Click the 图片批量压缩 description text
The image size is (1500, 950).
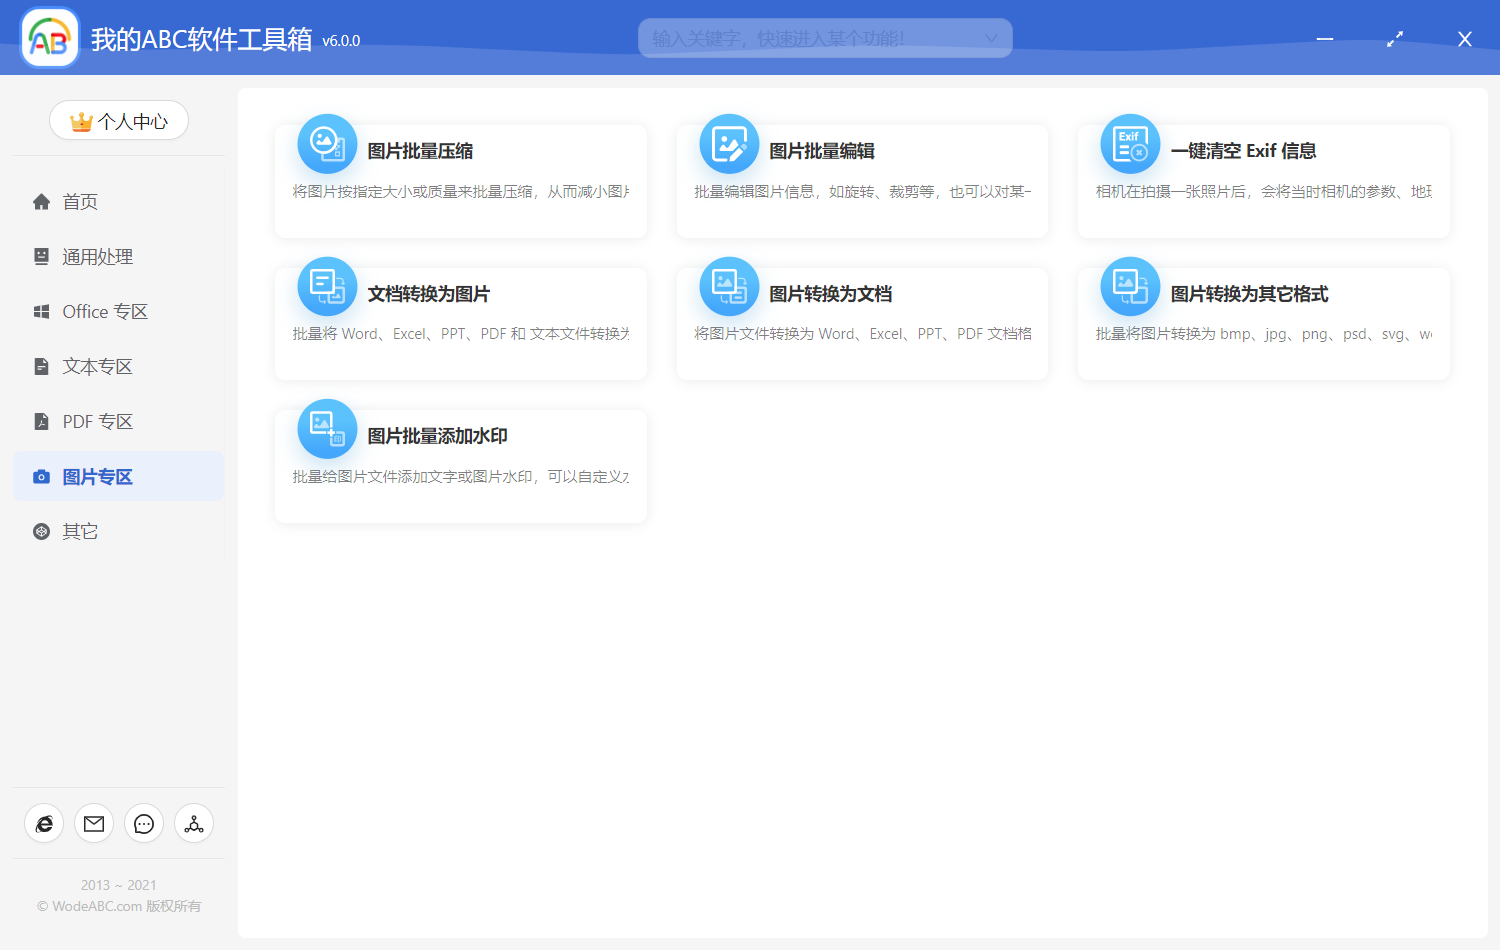[x=461, y=192]
